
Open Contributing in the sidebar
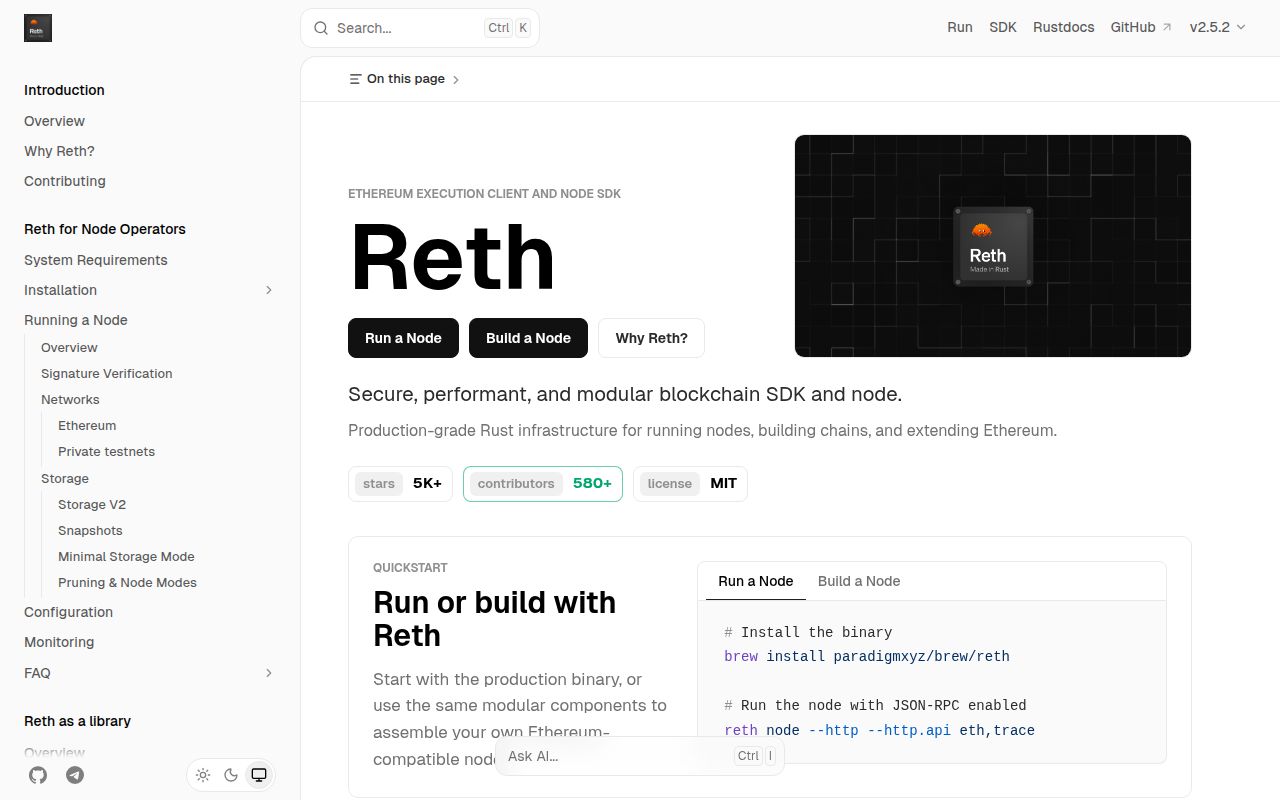point(65,181)
